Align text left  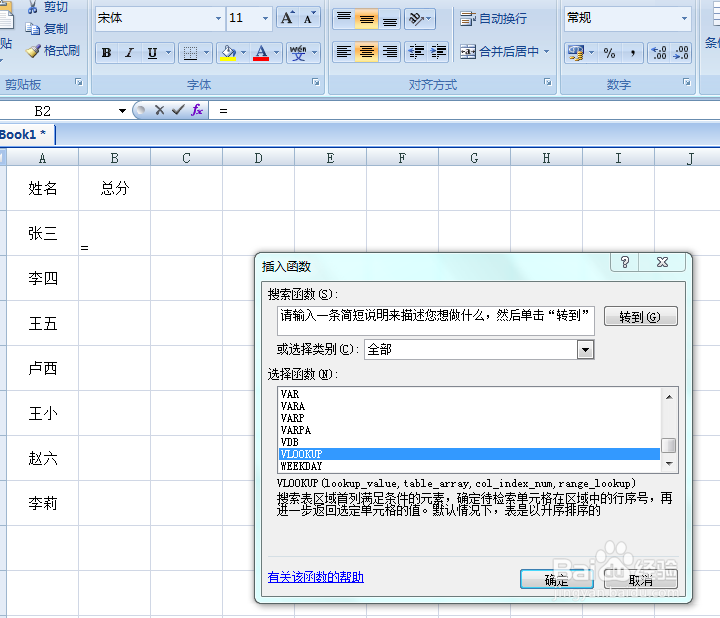[x=343, y=51]
